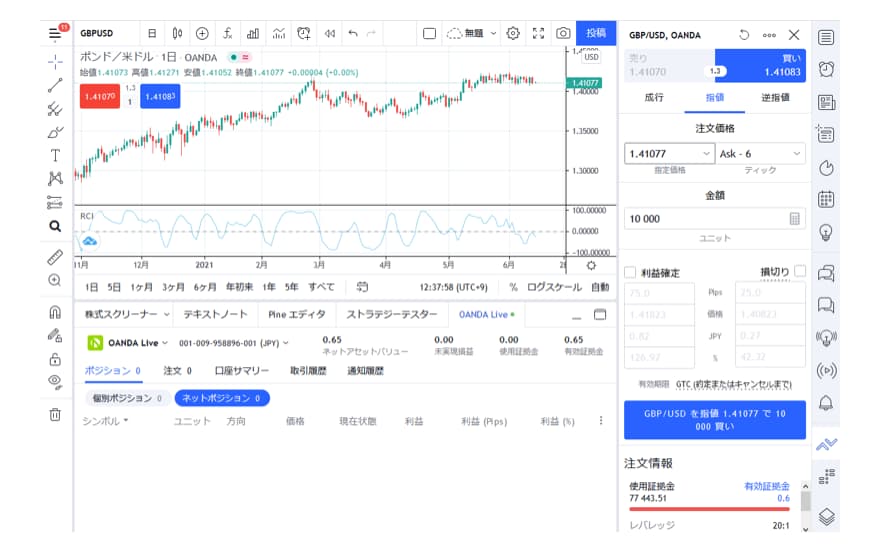Click the trash remove drawings icon

coord(55,415)
